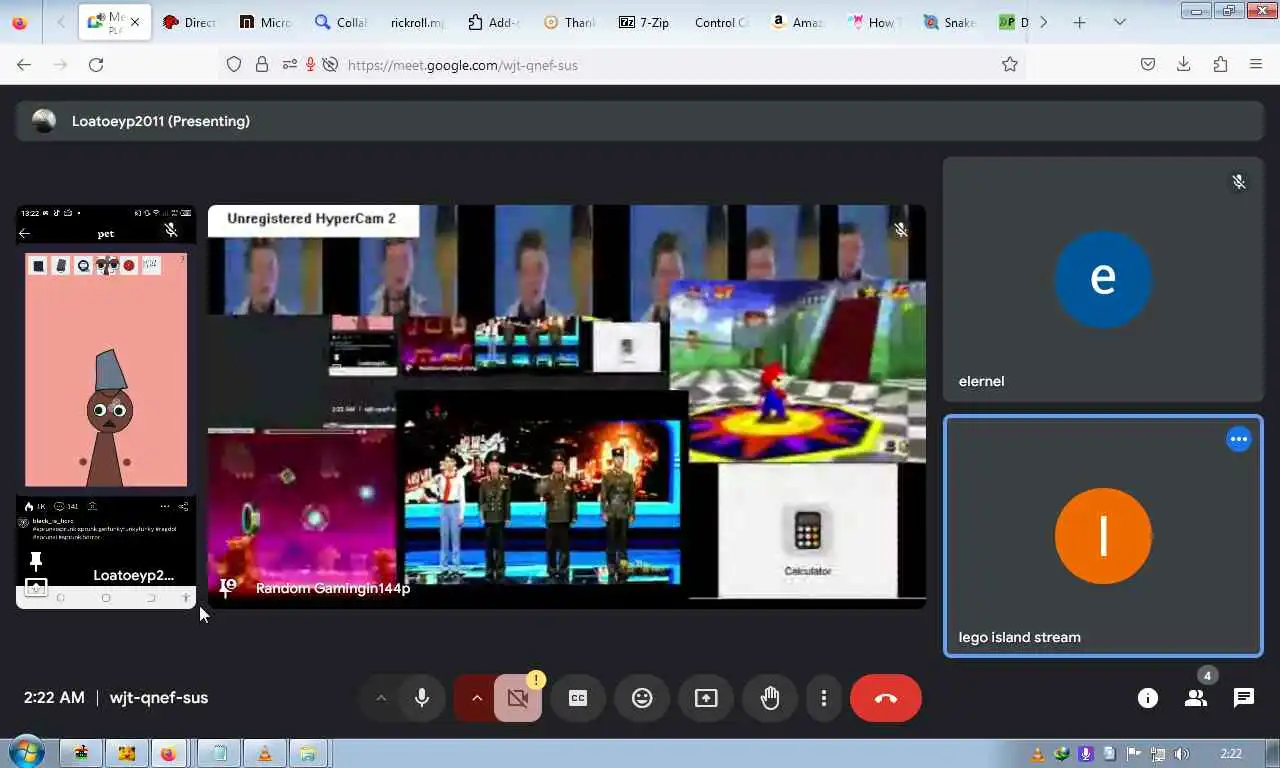This screenshot has height=768, width=1280.
Task: Close the active Meet tab
Action: point(135,22)
